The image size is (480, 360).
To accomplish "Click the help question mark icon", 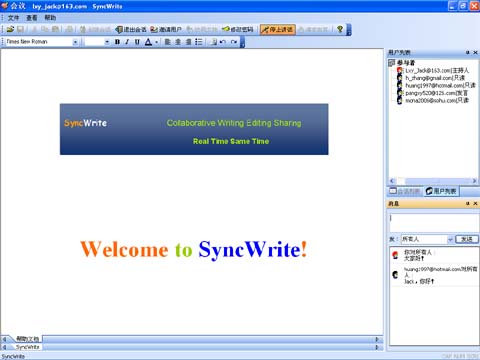I will pyautogui.click(x=340, y=29).
